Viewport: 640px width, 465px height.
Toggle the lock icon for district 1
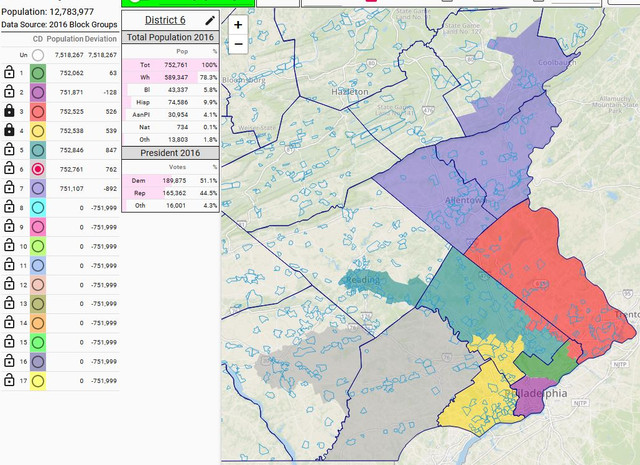coord(9,73)
